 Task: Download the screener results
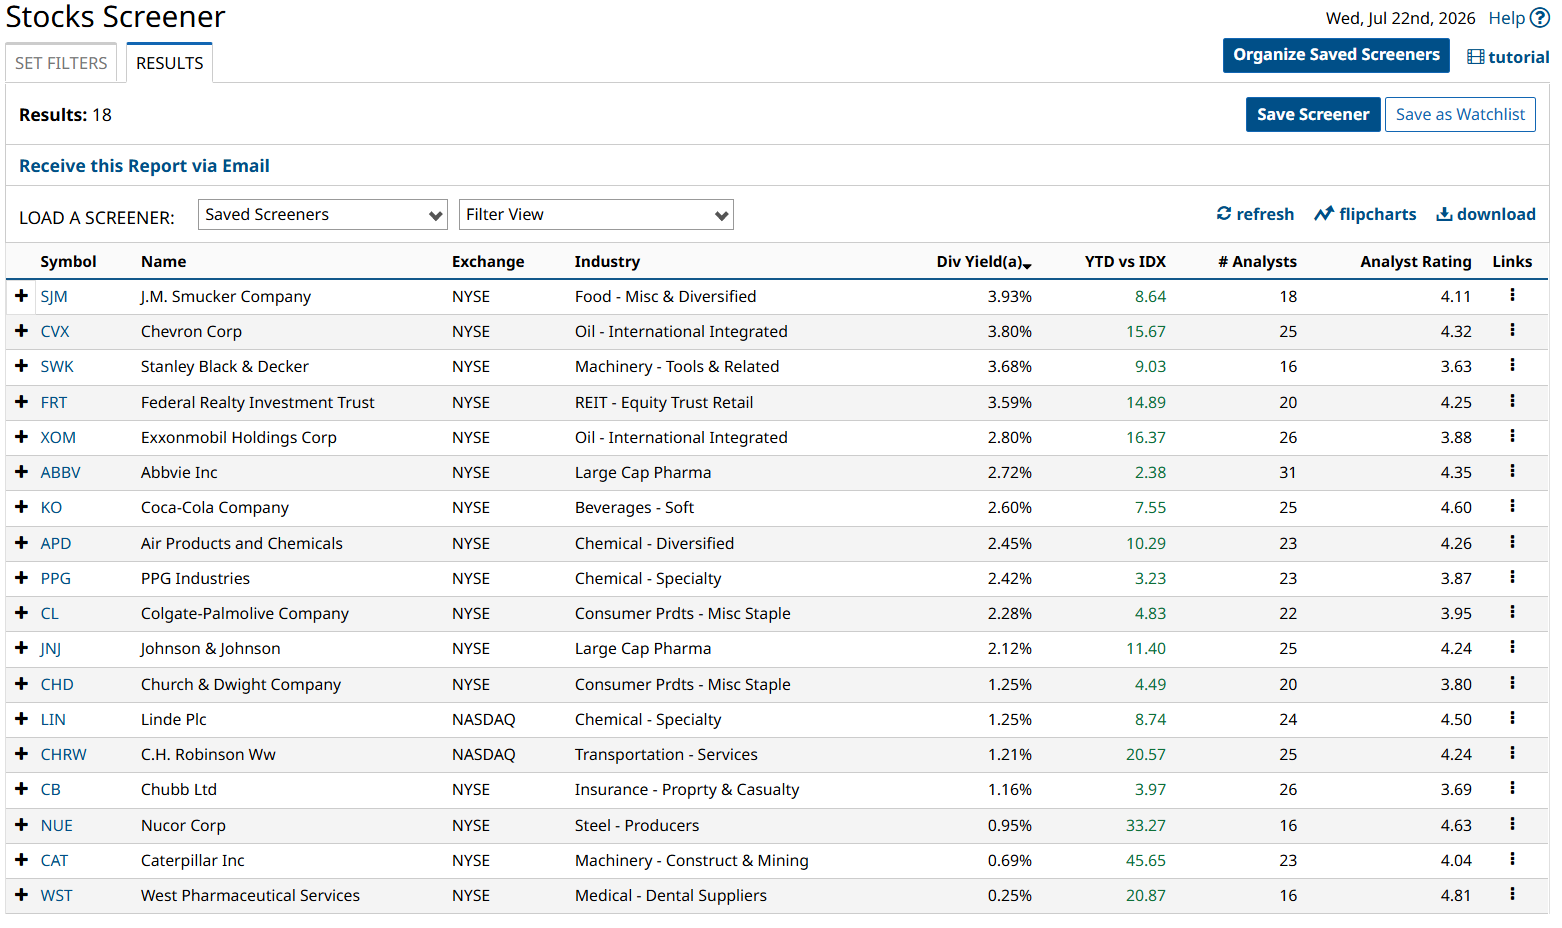[1486, 214]
